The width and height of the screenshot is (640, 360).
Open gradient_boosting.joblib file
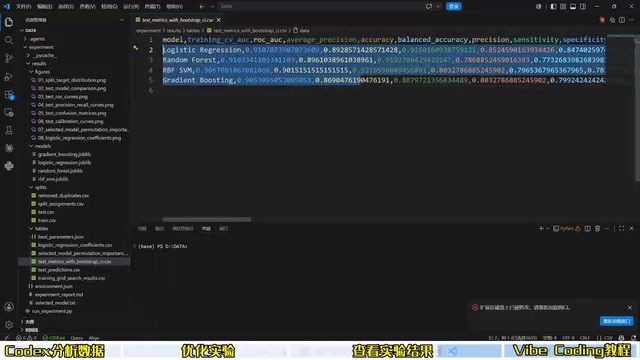[64, 154]
